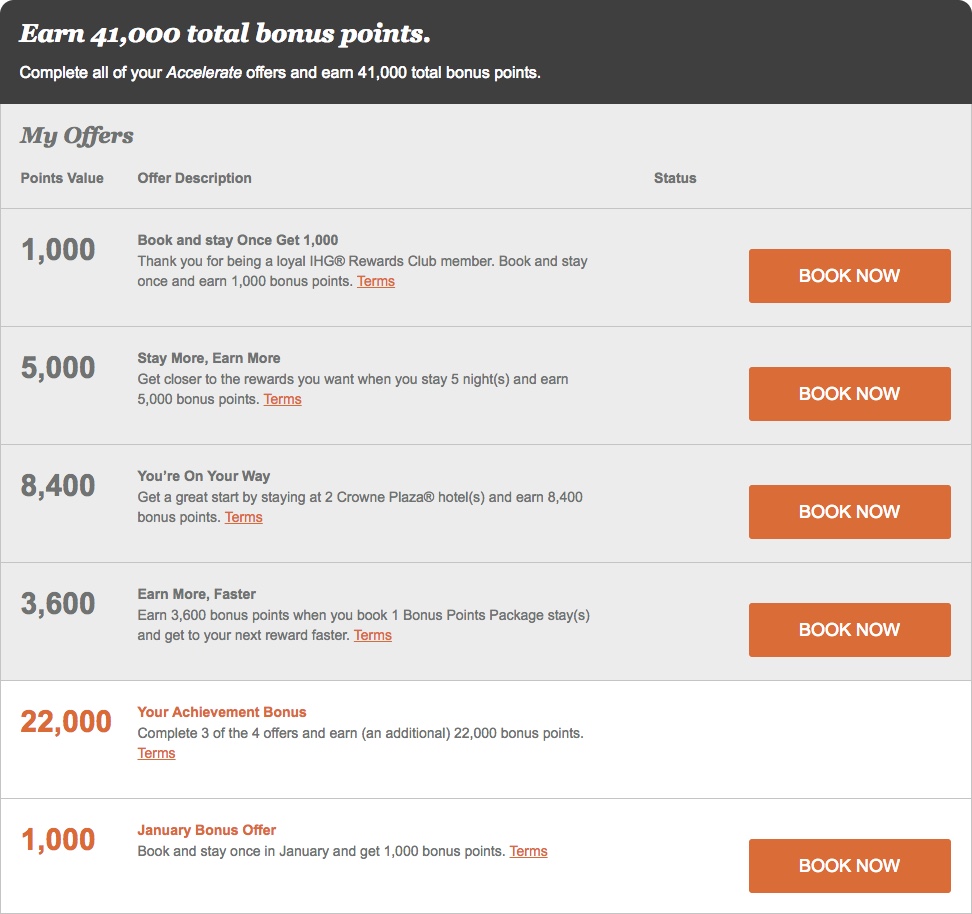
Task: Click BOOK NOW for Stay More, Earn More
Action: 849,394
